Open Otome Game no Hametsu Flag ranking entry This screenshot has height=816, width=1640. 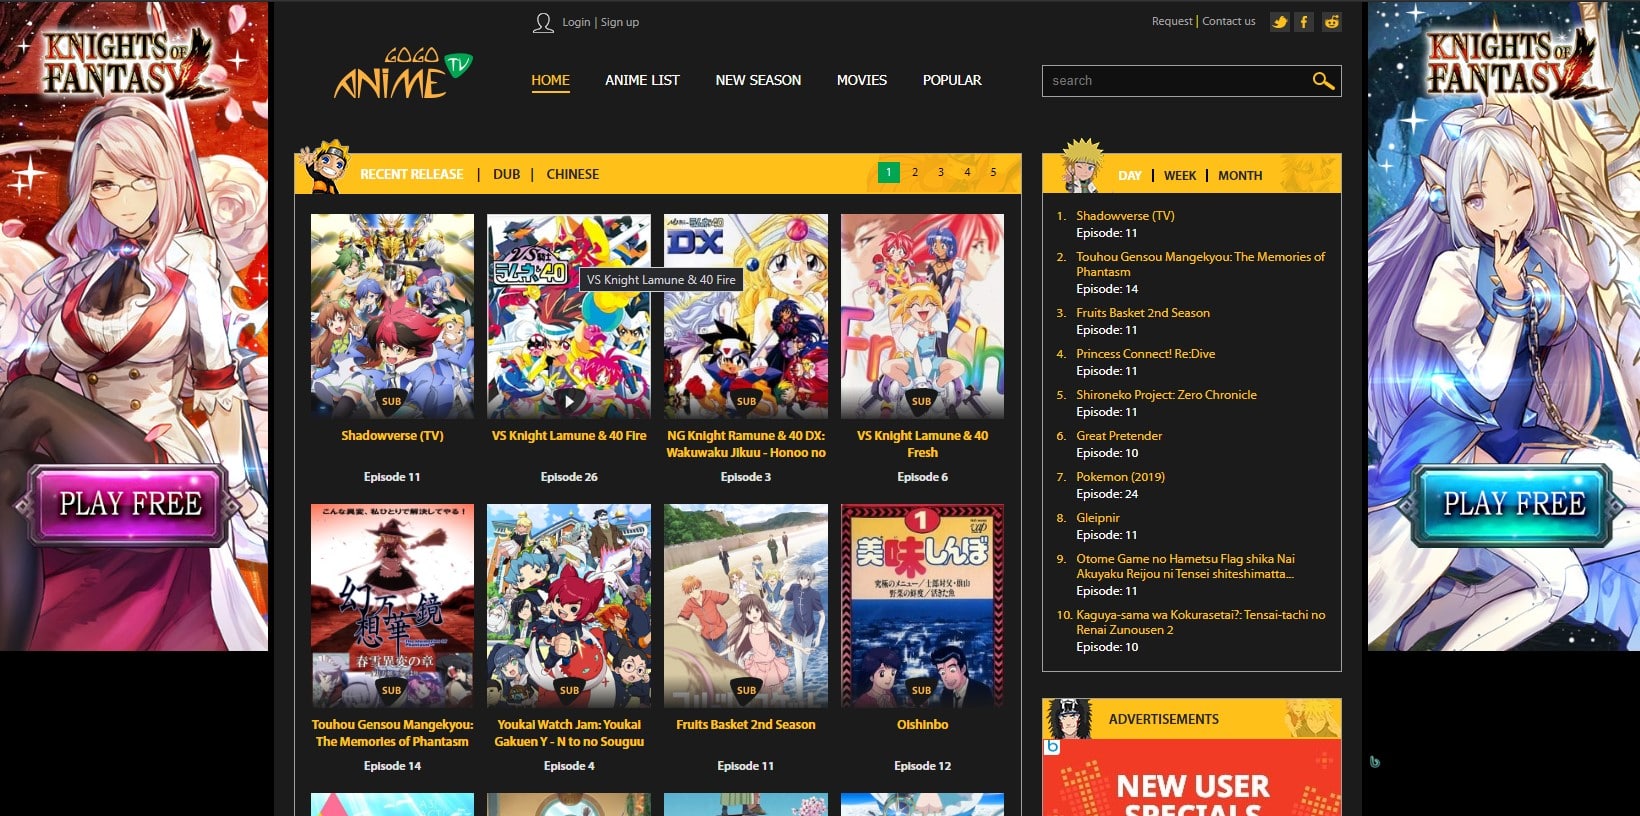1185,566
